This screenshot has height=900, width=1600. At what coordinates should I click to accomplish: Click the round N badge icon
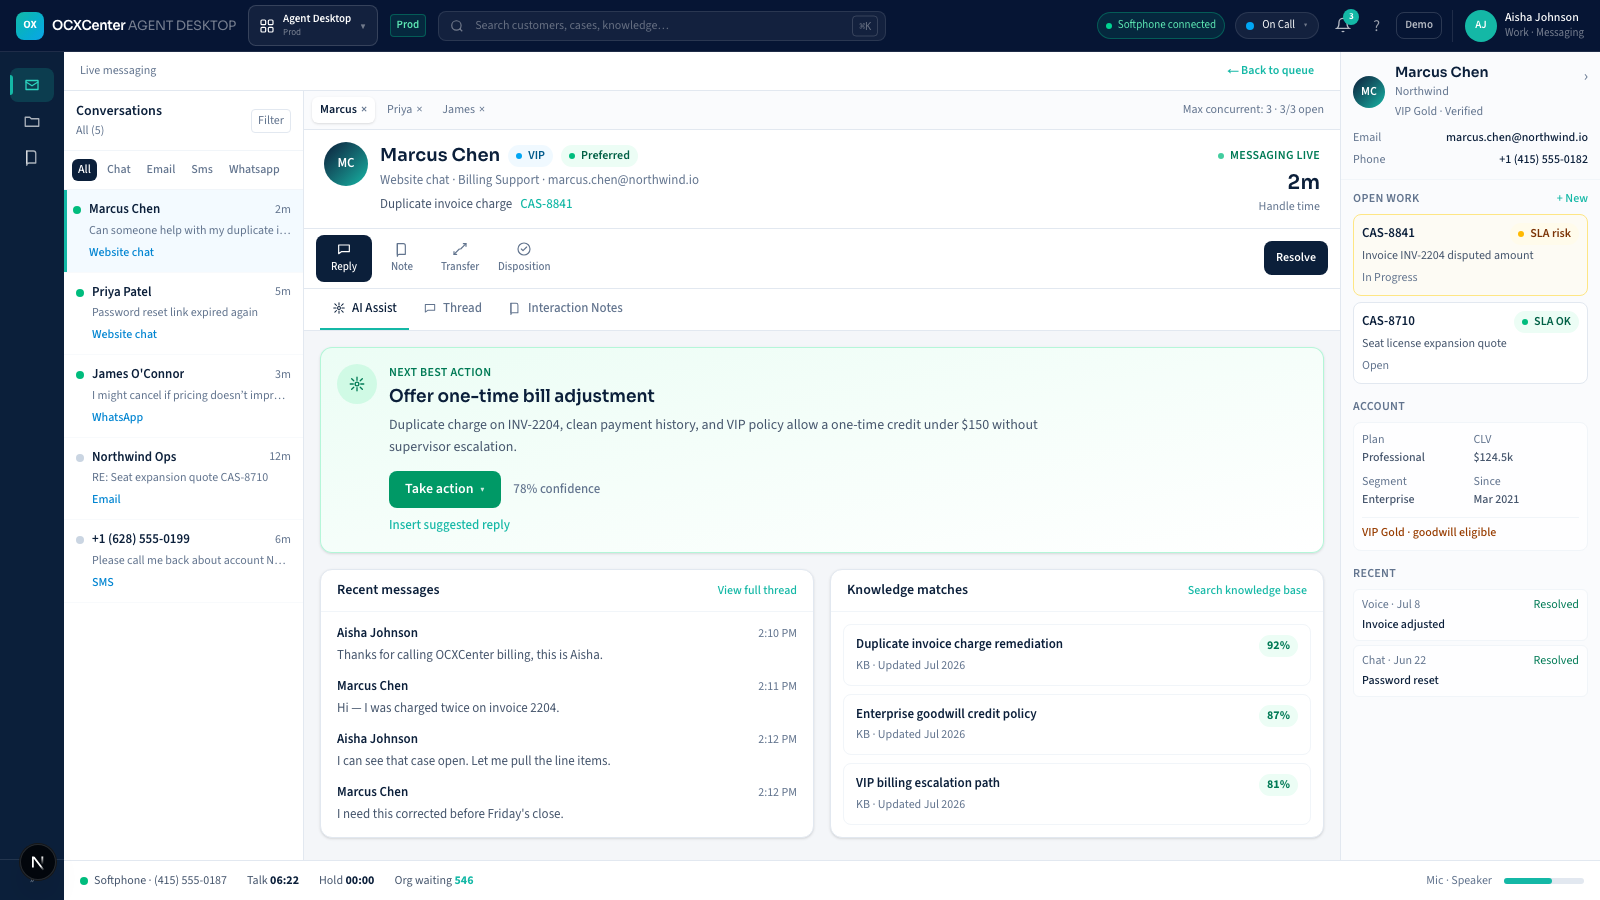click(x=37, y=862)
